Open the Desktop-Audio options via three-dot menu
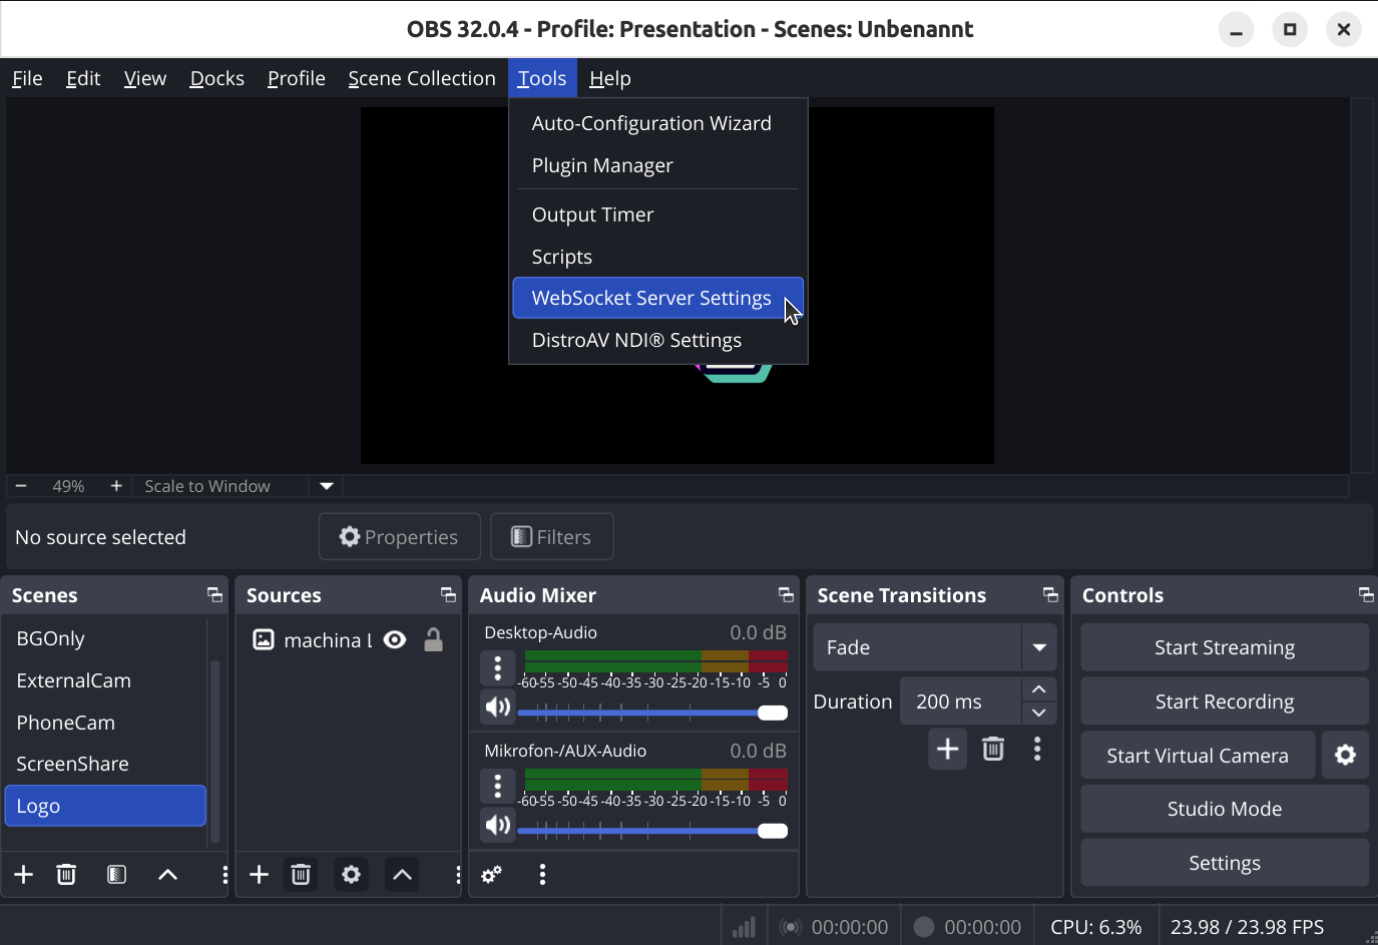Screen dimensions: 1378x945 pyautogui.click(x=497, y=667)
